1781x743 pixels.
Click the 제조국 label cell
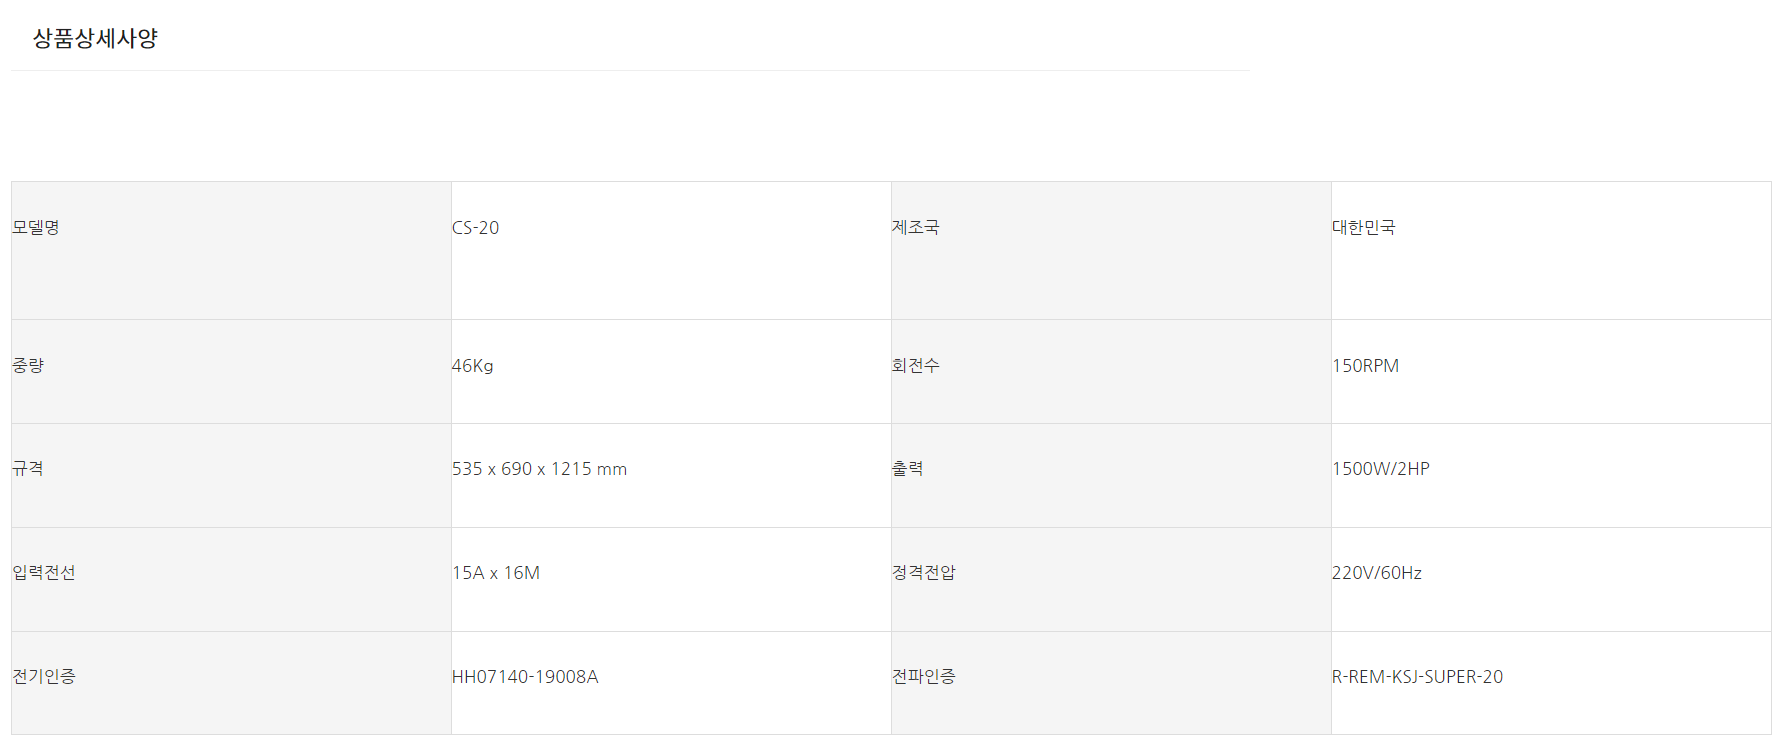(x=915, y=228)
